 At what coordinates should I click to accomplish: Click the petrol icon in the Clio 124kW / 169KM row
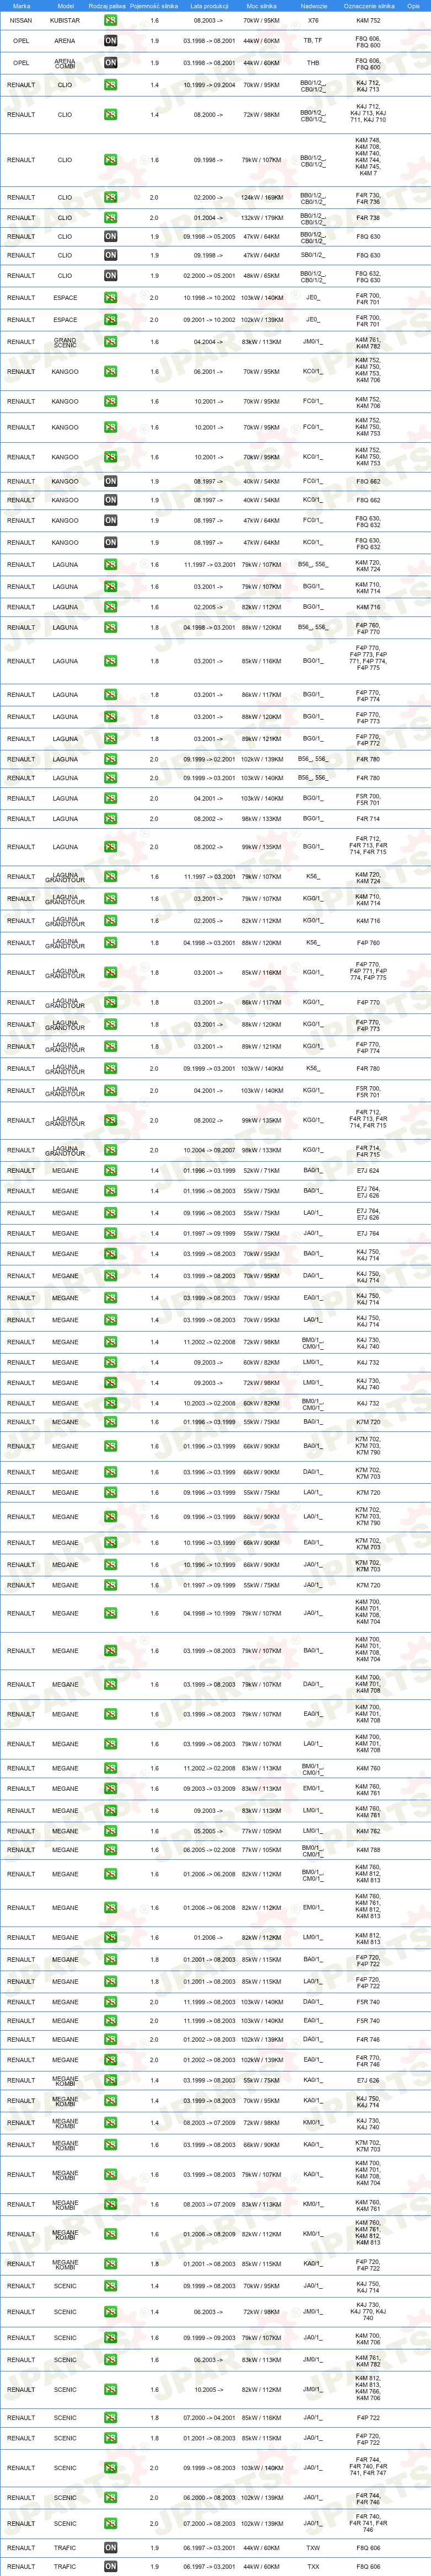[x=110, y=197]
